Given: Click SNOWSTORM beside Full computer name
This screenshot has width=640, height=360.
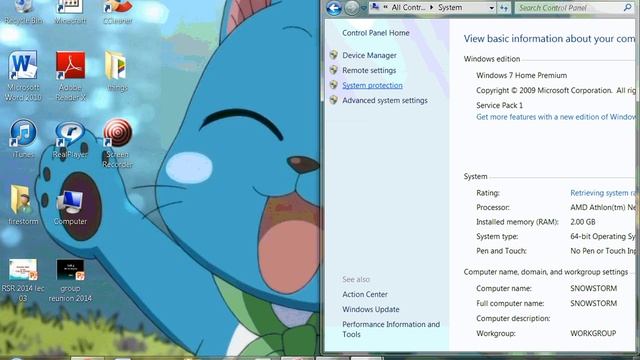Looking at the screenshot, I should tap(593, 303).
